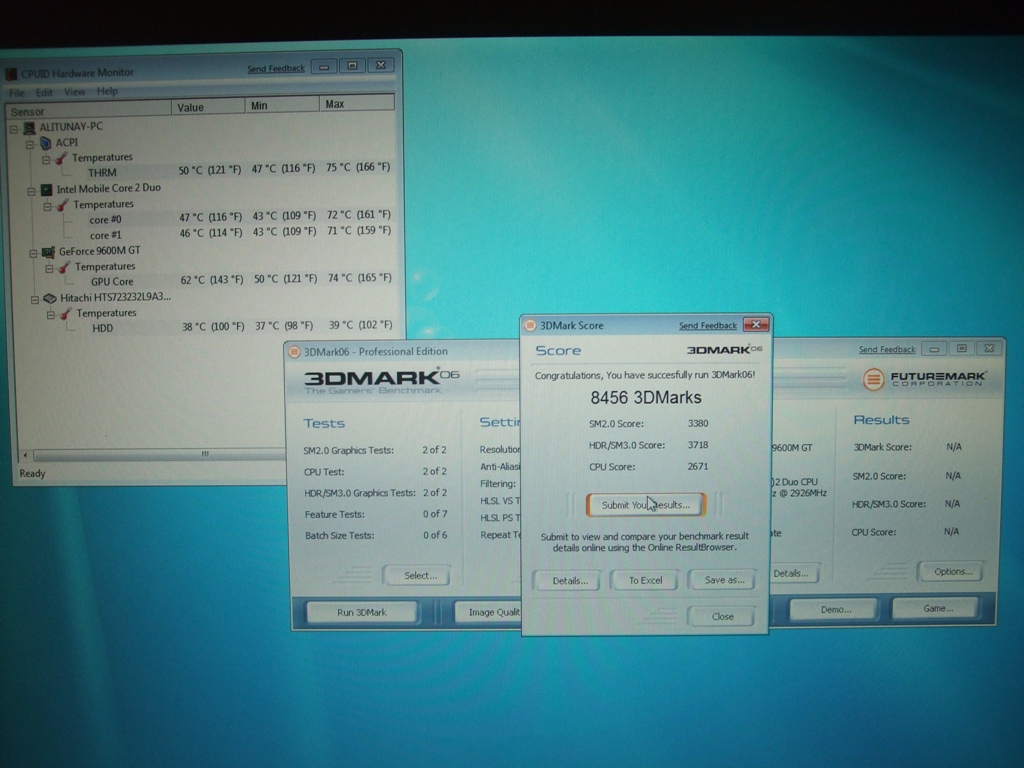The width and height of the screenshot is (1024, 768).
Task: Click the "8456 3DMarks" score text
Action: coord(646,398)
